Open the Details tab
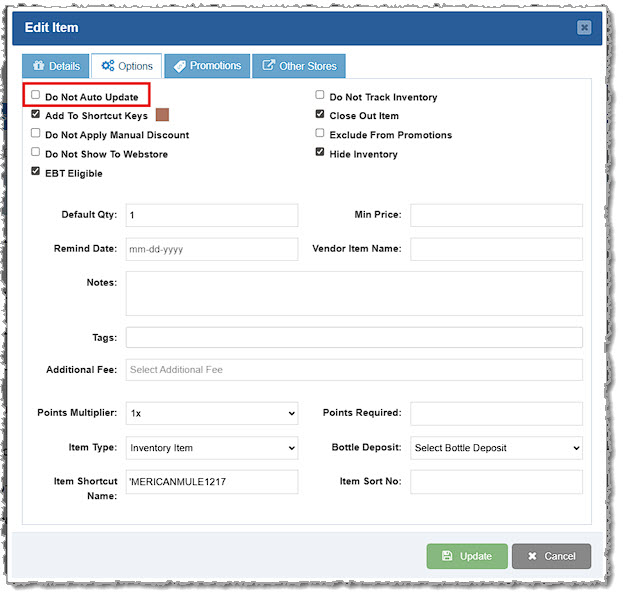The width and height of the screenshot is (623, 600). pyautogui.click(x=56, y=66)
